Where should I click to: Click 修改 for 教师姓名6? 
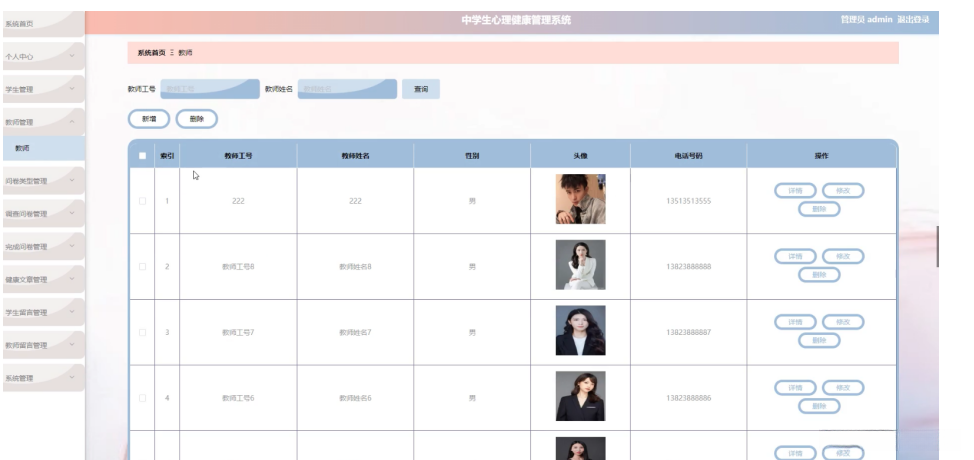coord(843,387)
